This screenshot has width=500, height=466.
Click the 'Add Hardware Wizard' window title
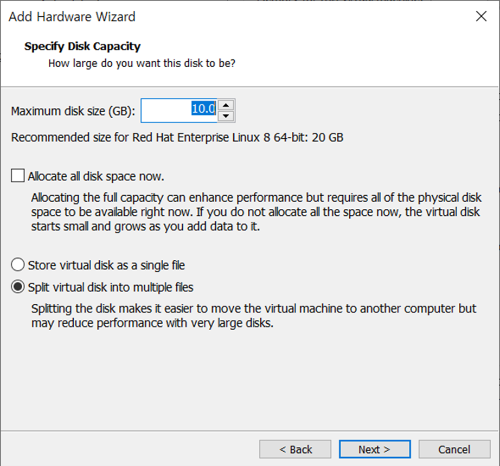coord(72,17)
